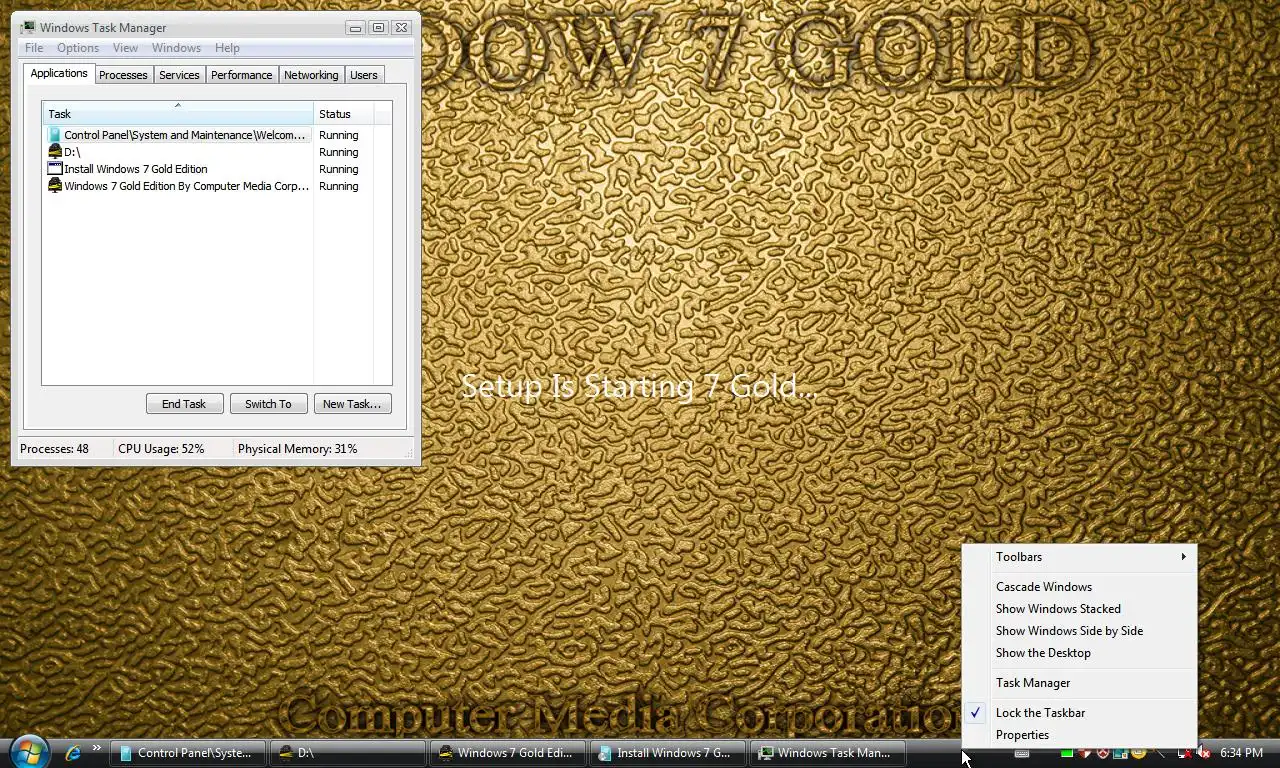Viewport: 1280px width, 768px height.
Task: Click CPU Usage: 52% status entry
Action: point(161,449)
